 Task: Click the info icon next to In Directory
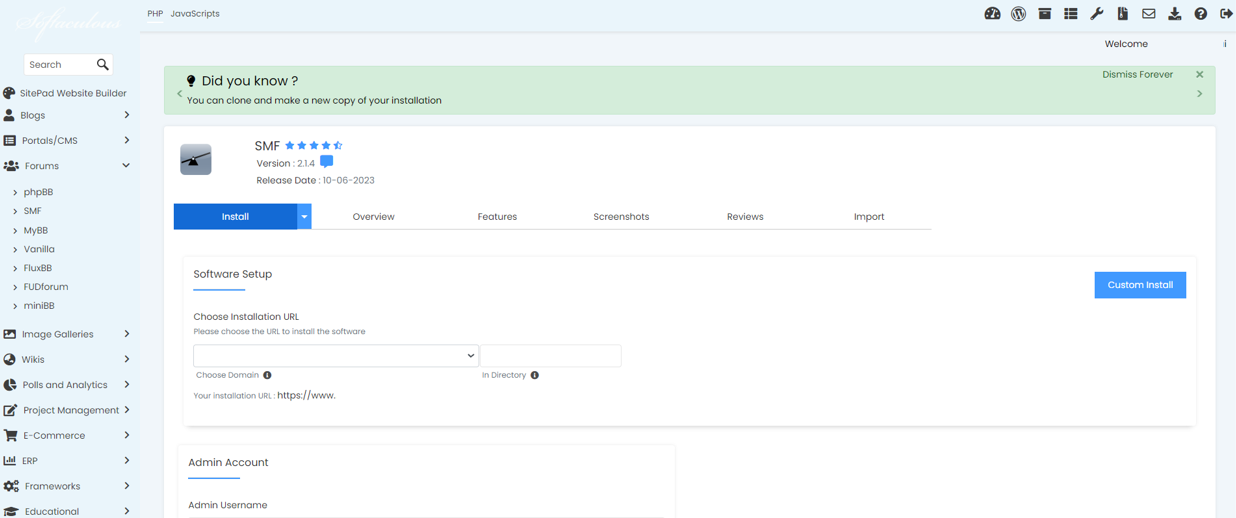coord(534,375)
